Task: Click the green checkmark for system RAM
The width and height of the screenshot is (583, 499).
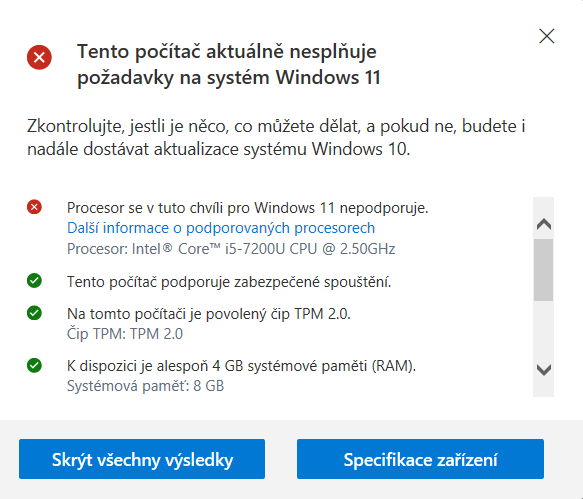Action: [x=34, y=365]
